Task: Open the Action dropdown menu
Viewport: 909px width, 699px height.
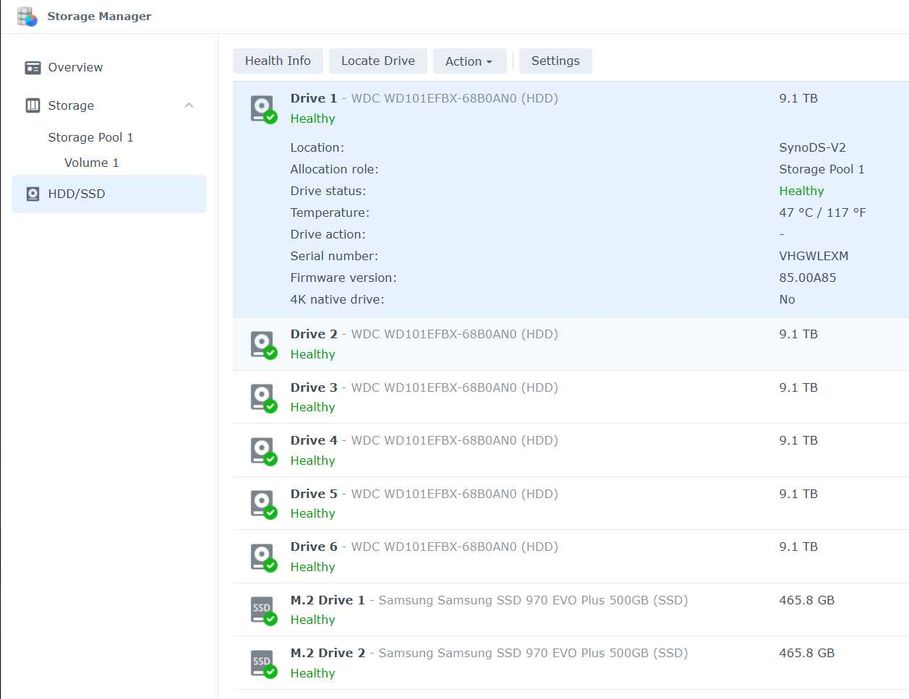Action: (469, 61)
